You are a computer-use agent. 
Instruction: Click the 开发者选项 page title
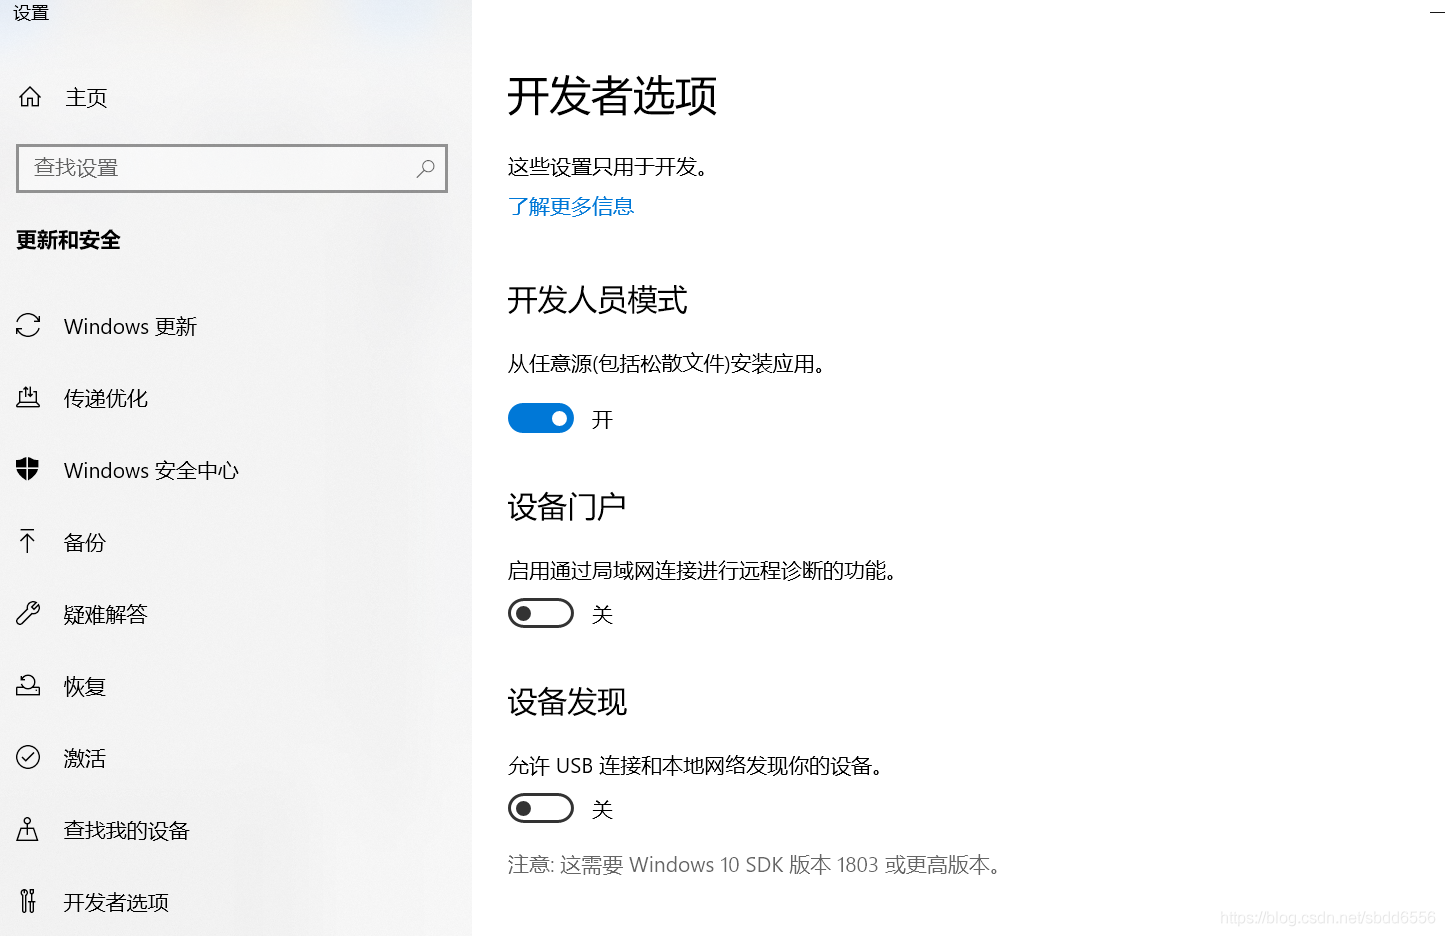(x=612, y=96)
